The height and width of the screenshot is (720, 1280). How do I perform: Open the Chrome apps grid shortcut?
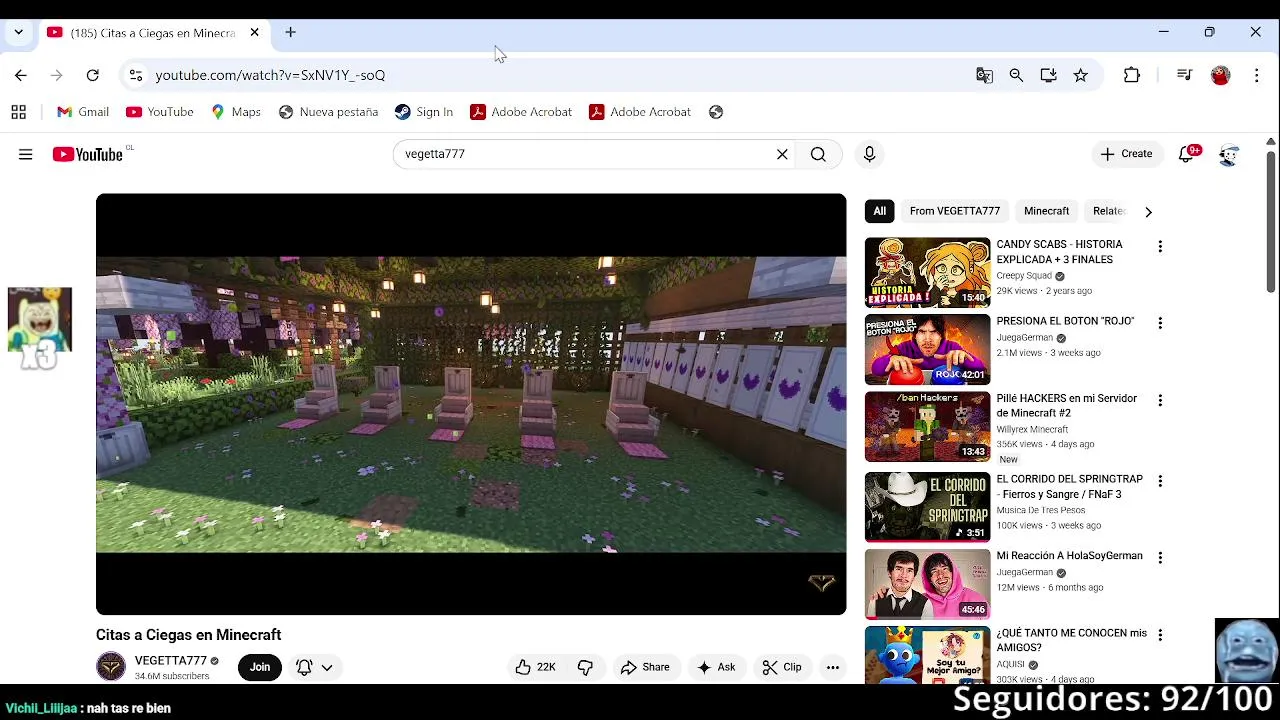18,112
